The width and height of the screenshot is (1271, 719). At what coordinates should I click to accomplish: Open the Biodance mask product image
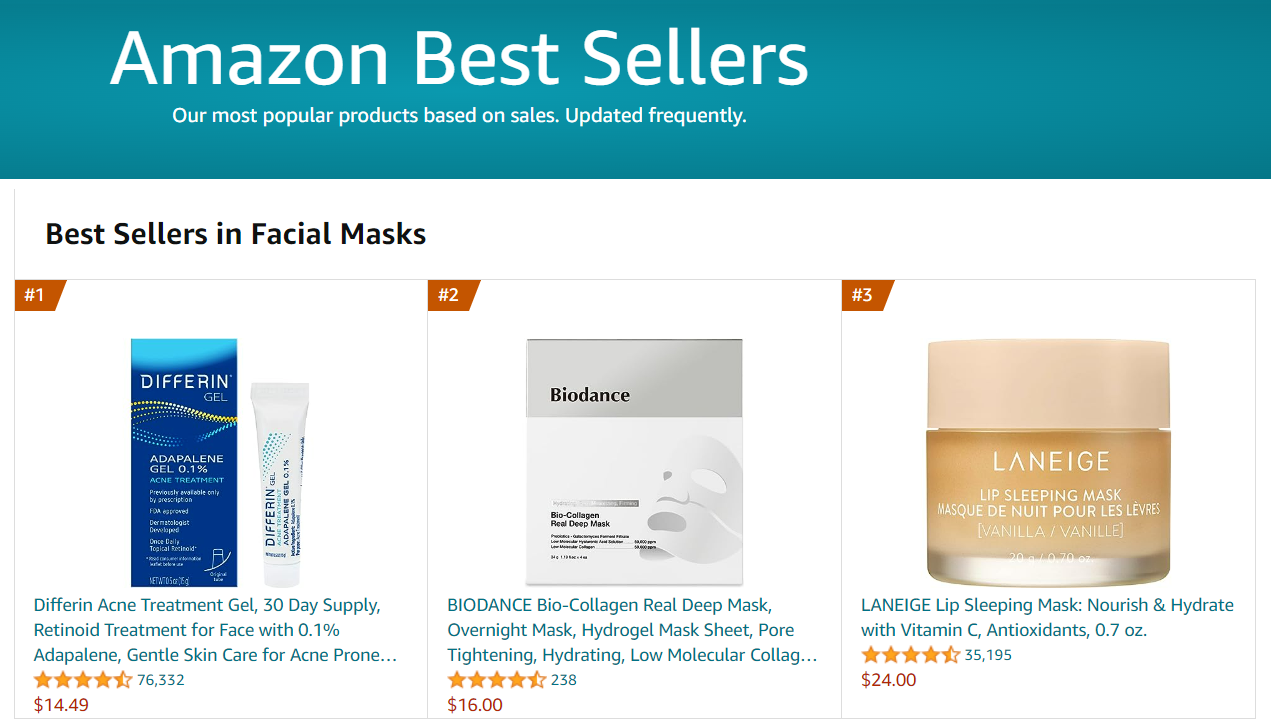tap(634, 462)
